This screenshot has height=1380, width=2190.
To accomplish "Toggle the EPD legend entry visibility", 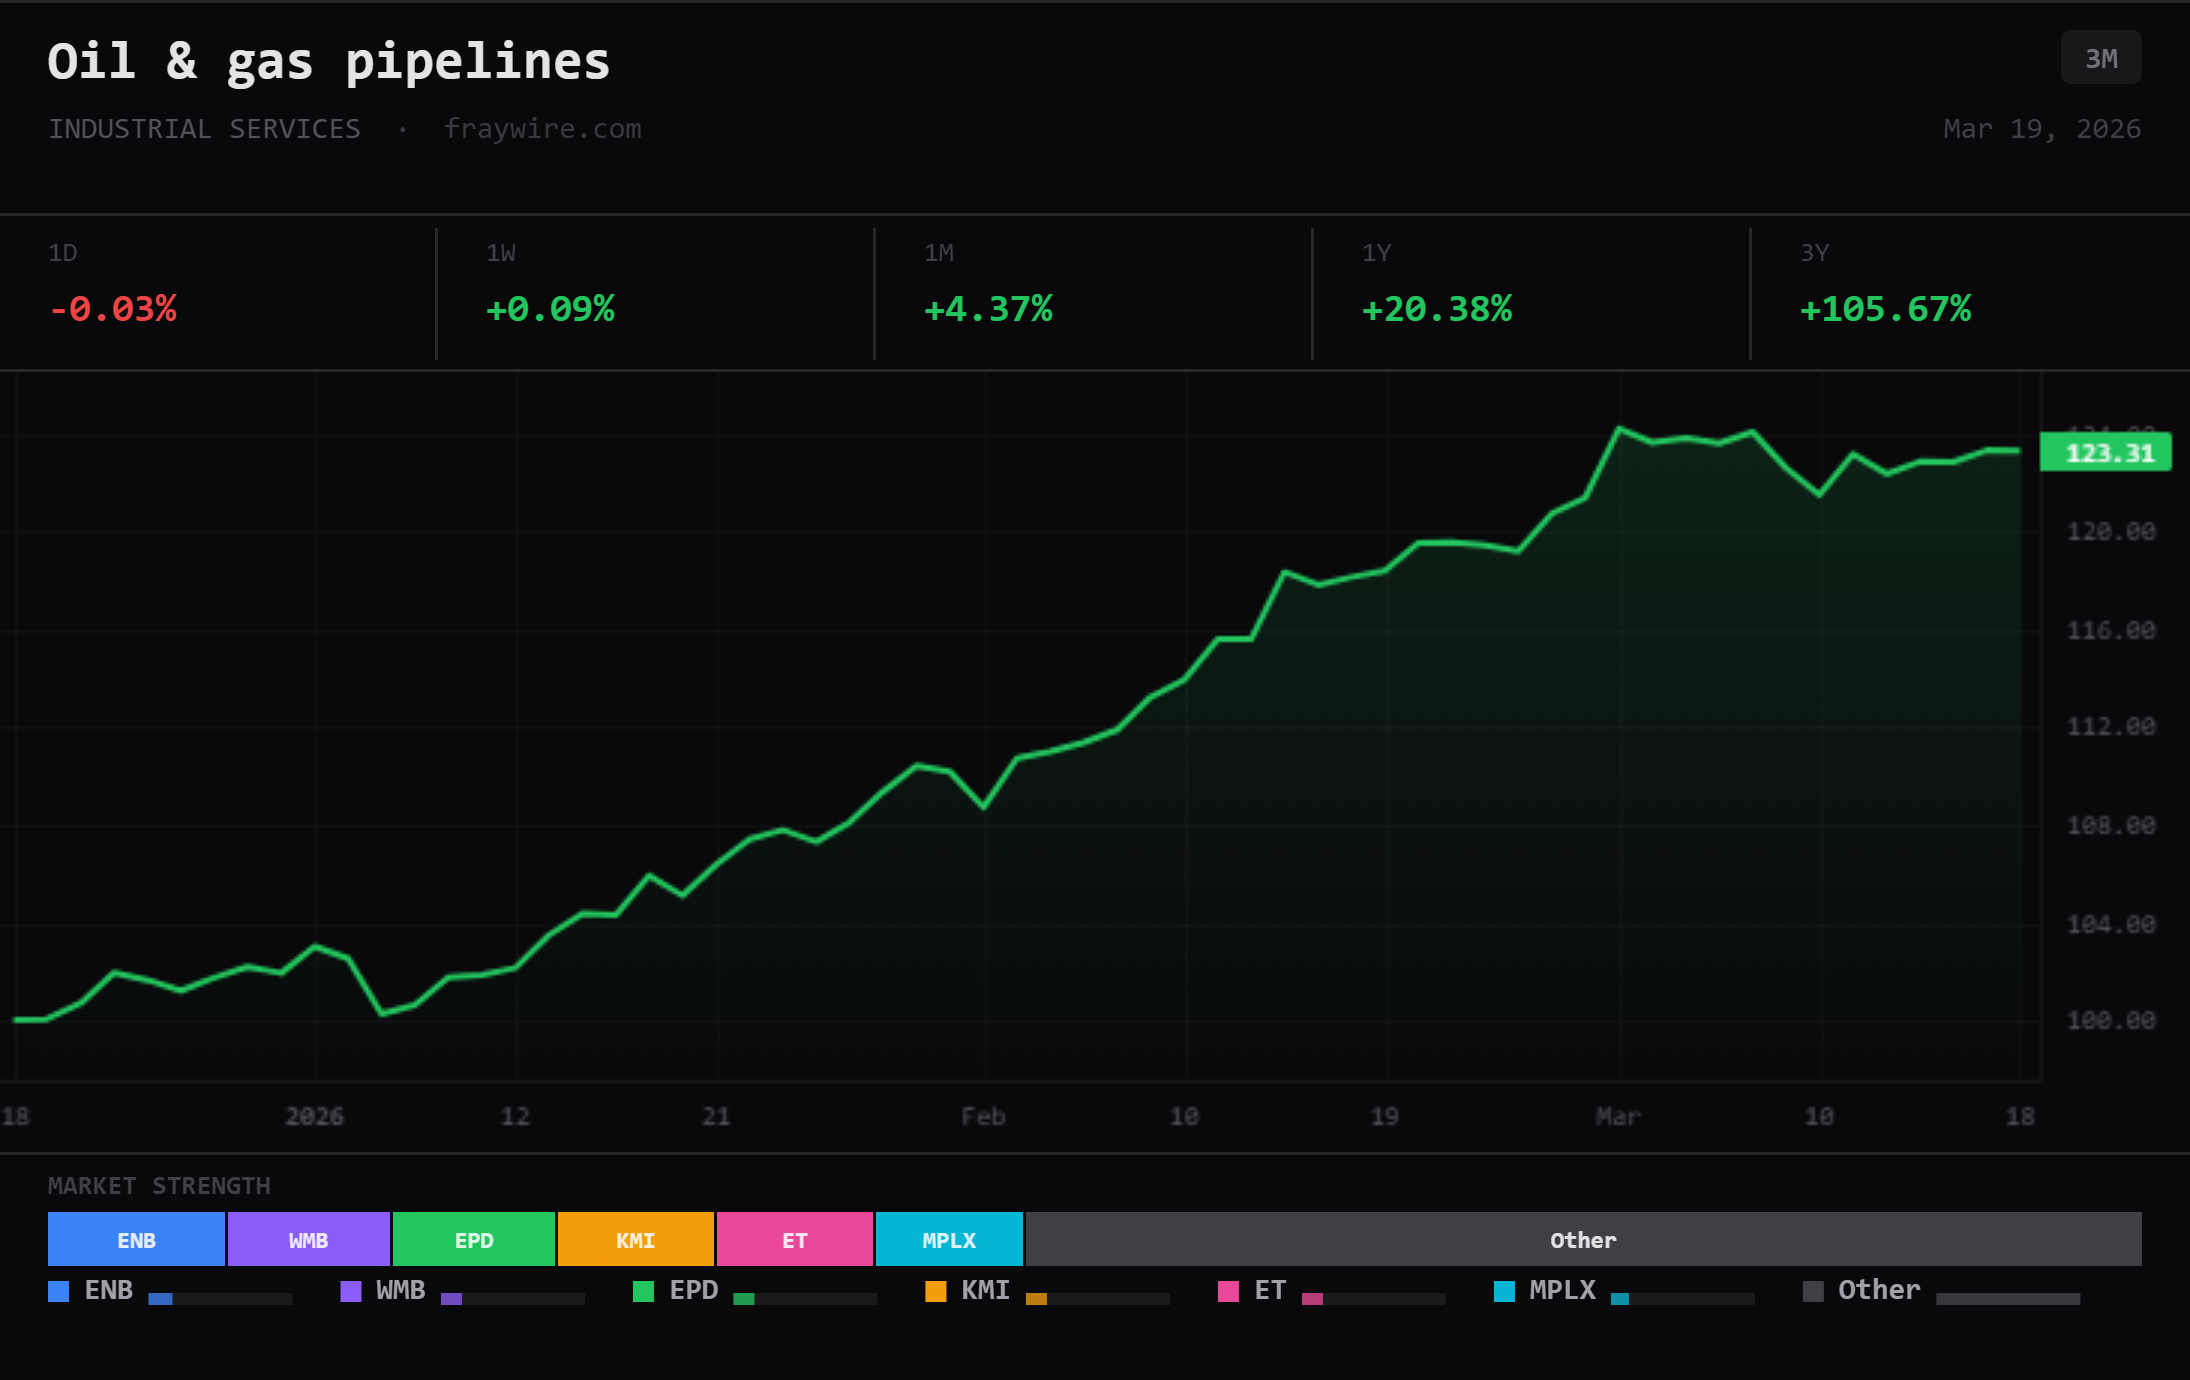I will pyautogui.click(x=641, y=1291).
